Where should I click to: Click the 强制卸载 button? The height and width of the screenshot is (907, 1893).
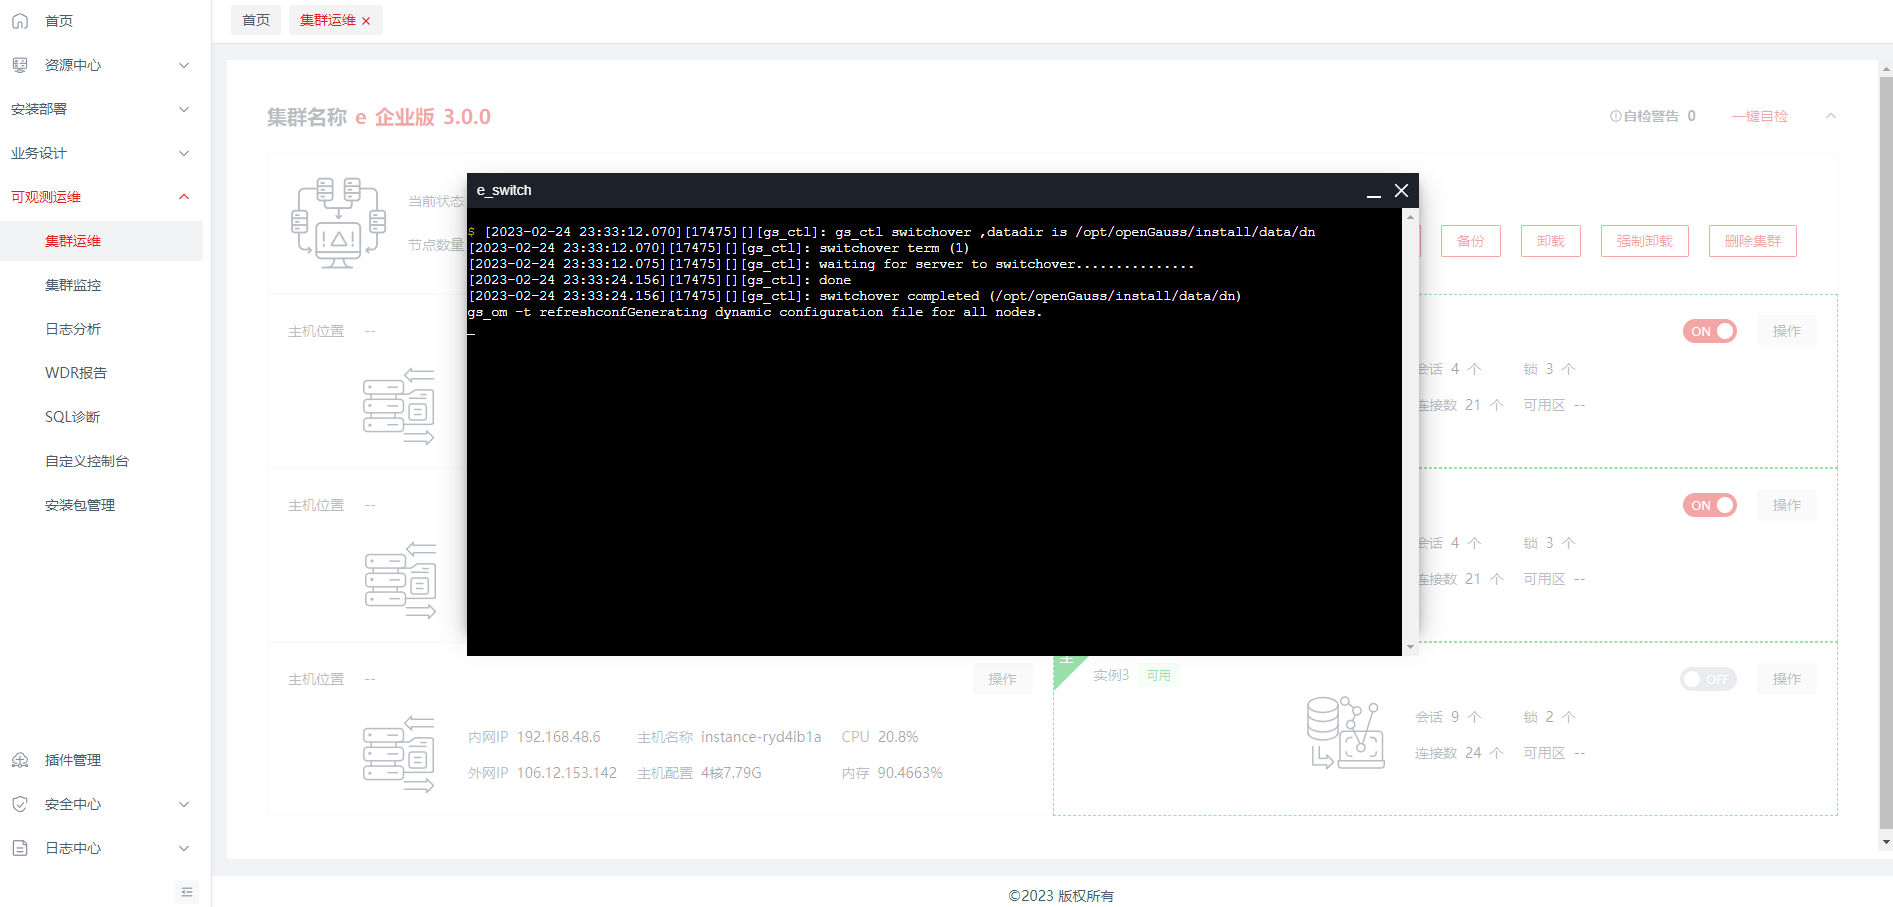pyautogui.click(x=1644, y=241)
